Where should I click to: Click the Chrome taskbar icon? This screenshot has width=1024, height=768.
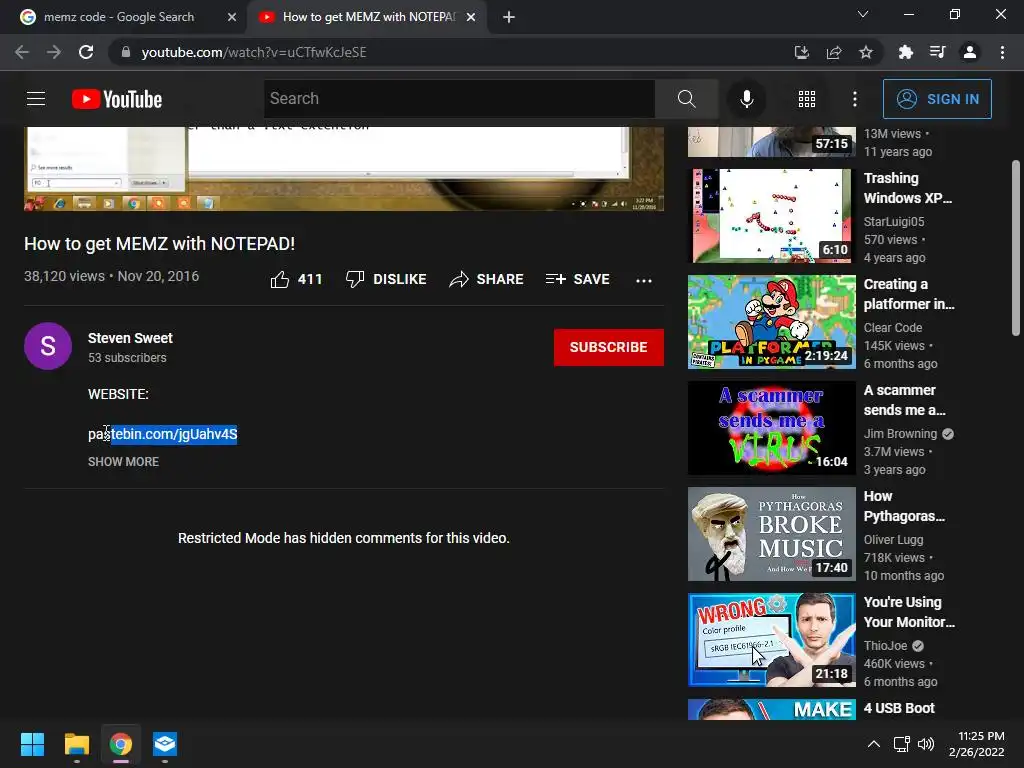pos(121,744)
